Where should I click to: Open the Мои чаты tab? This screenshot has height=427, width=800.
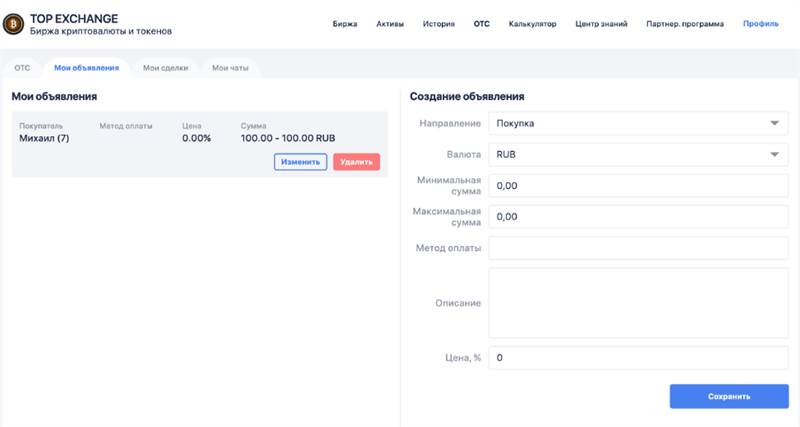[x=230, y=68]
